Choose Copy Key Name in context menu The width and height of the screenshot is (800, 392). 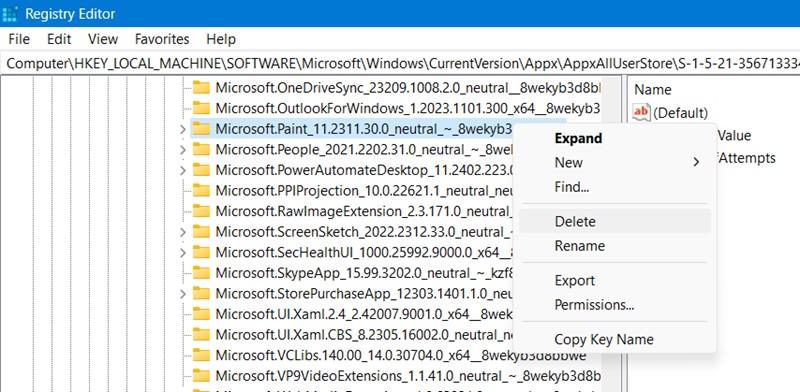click(614, 339)
